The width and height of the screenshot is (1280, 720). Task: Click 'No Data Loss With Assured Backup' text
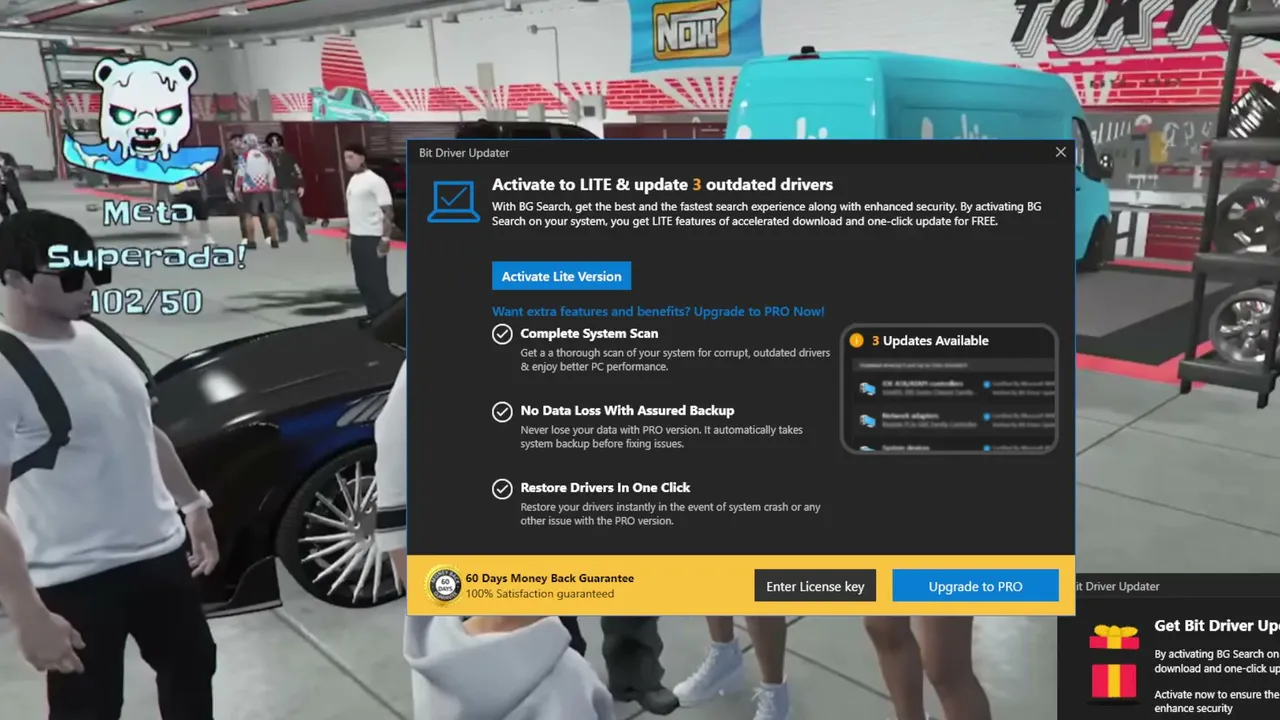627,410
